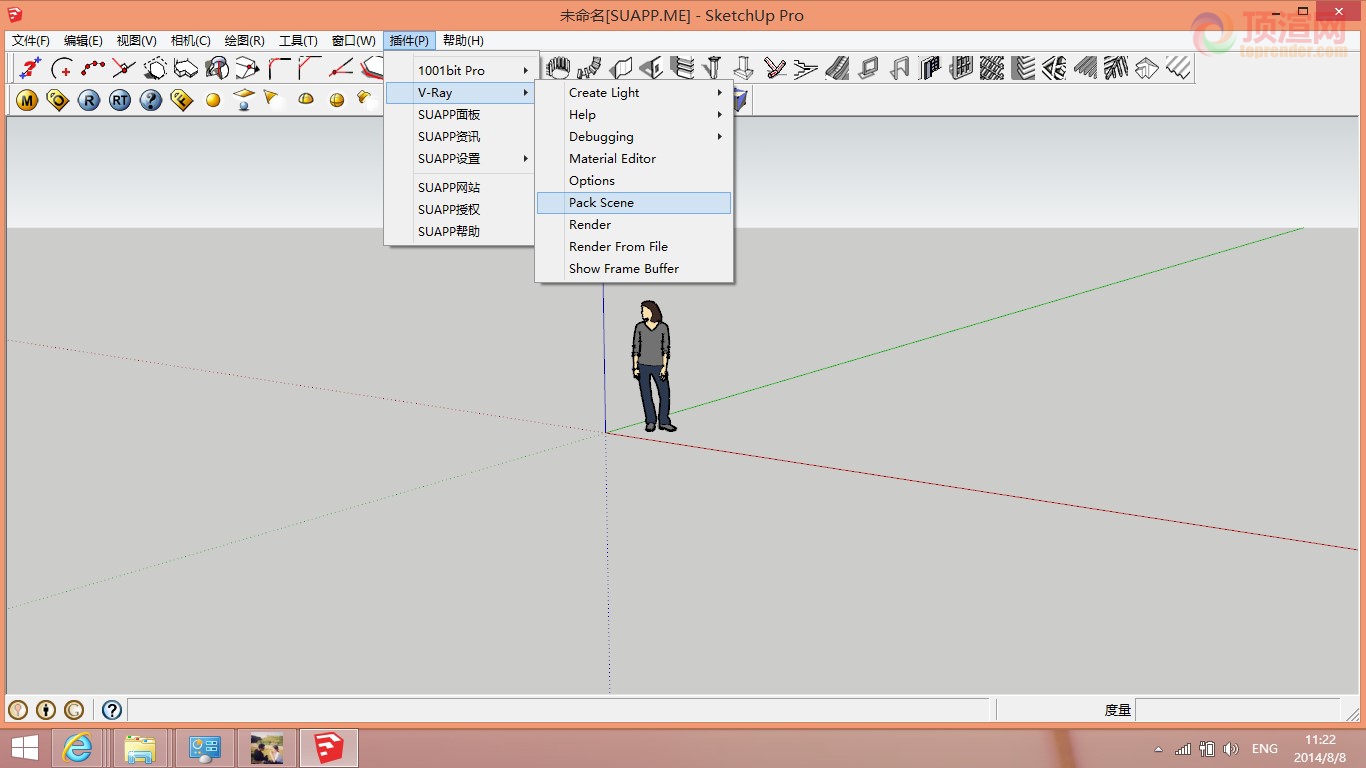The image size is (1366, 768).
Task: Expand the SUAPP设置 submenu
Action: coord(460,158)
